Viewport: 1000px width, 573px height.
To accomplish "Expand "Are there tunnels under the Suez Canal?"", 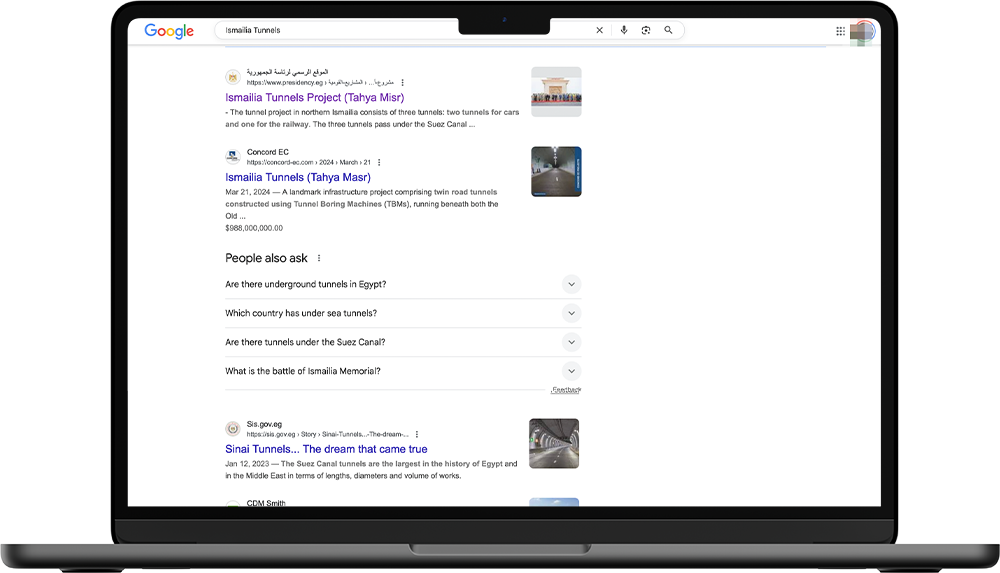I will (x=571, y=342).
